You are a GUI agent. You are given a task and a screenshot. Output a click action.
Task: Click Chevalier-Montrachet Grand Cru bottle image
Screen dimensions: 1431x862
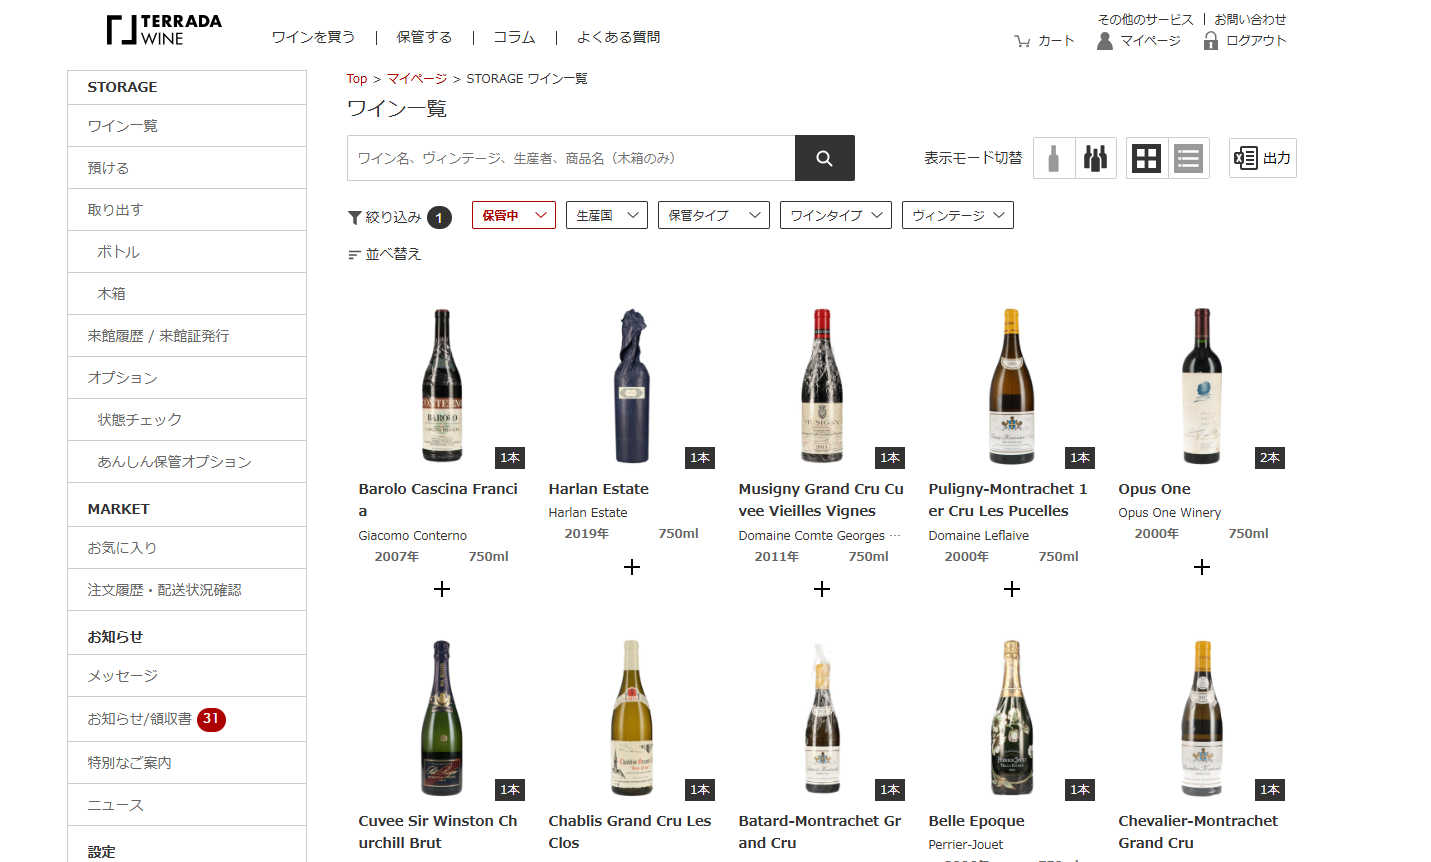(x=1202, y=718)
